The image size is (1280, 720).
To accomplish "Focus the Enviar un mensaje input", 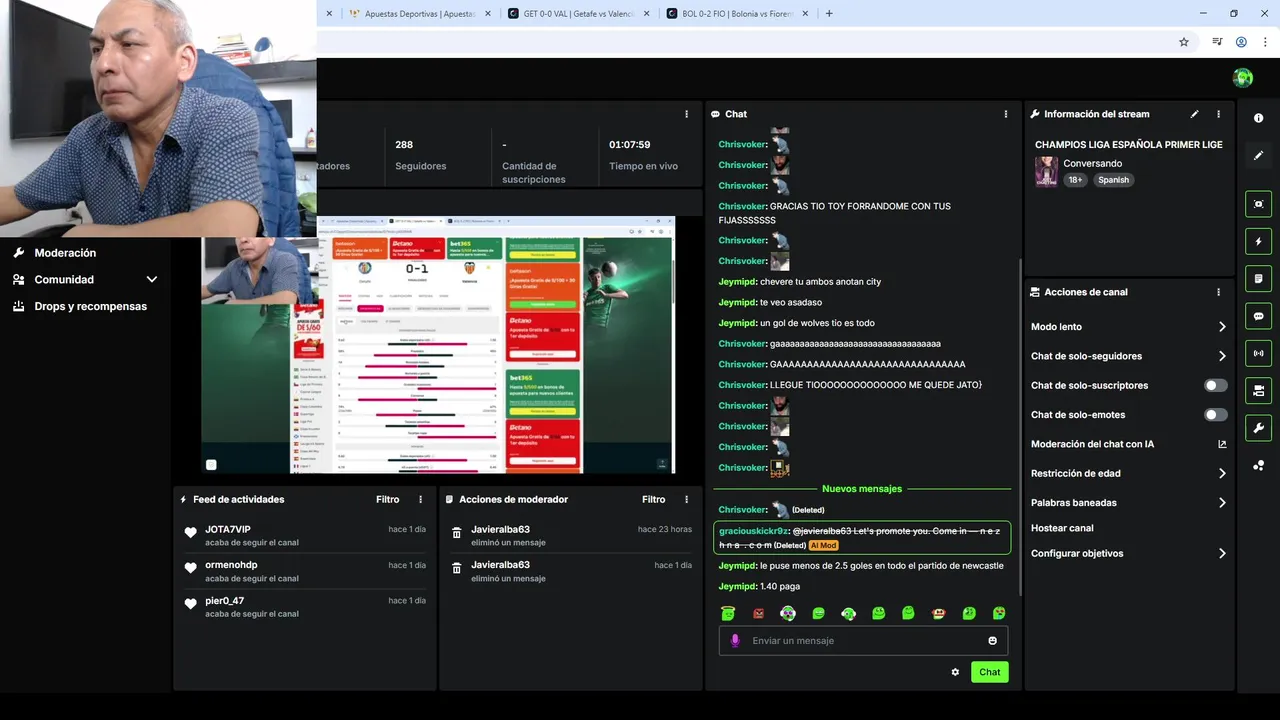I will (x=863, y=641).
